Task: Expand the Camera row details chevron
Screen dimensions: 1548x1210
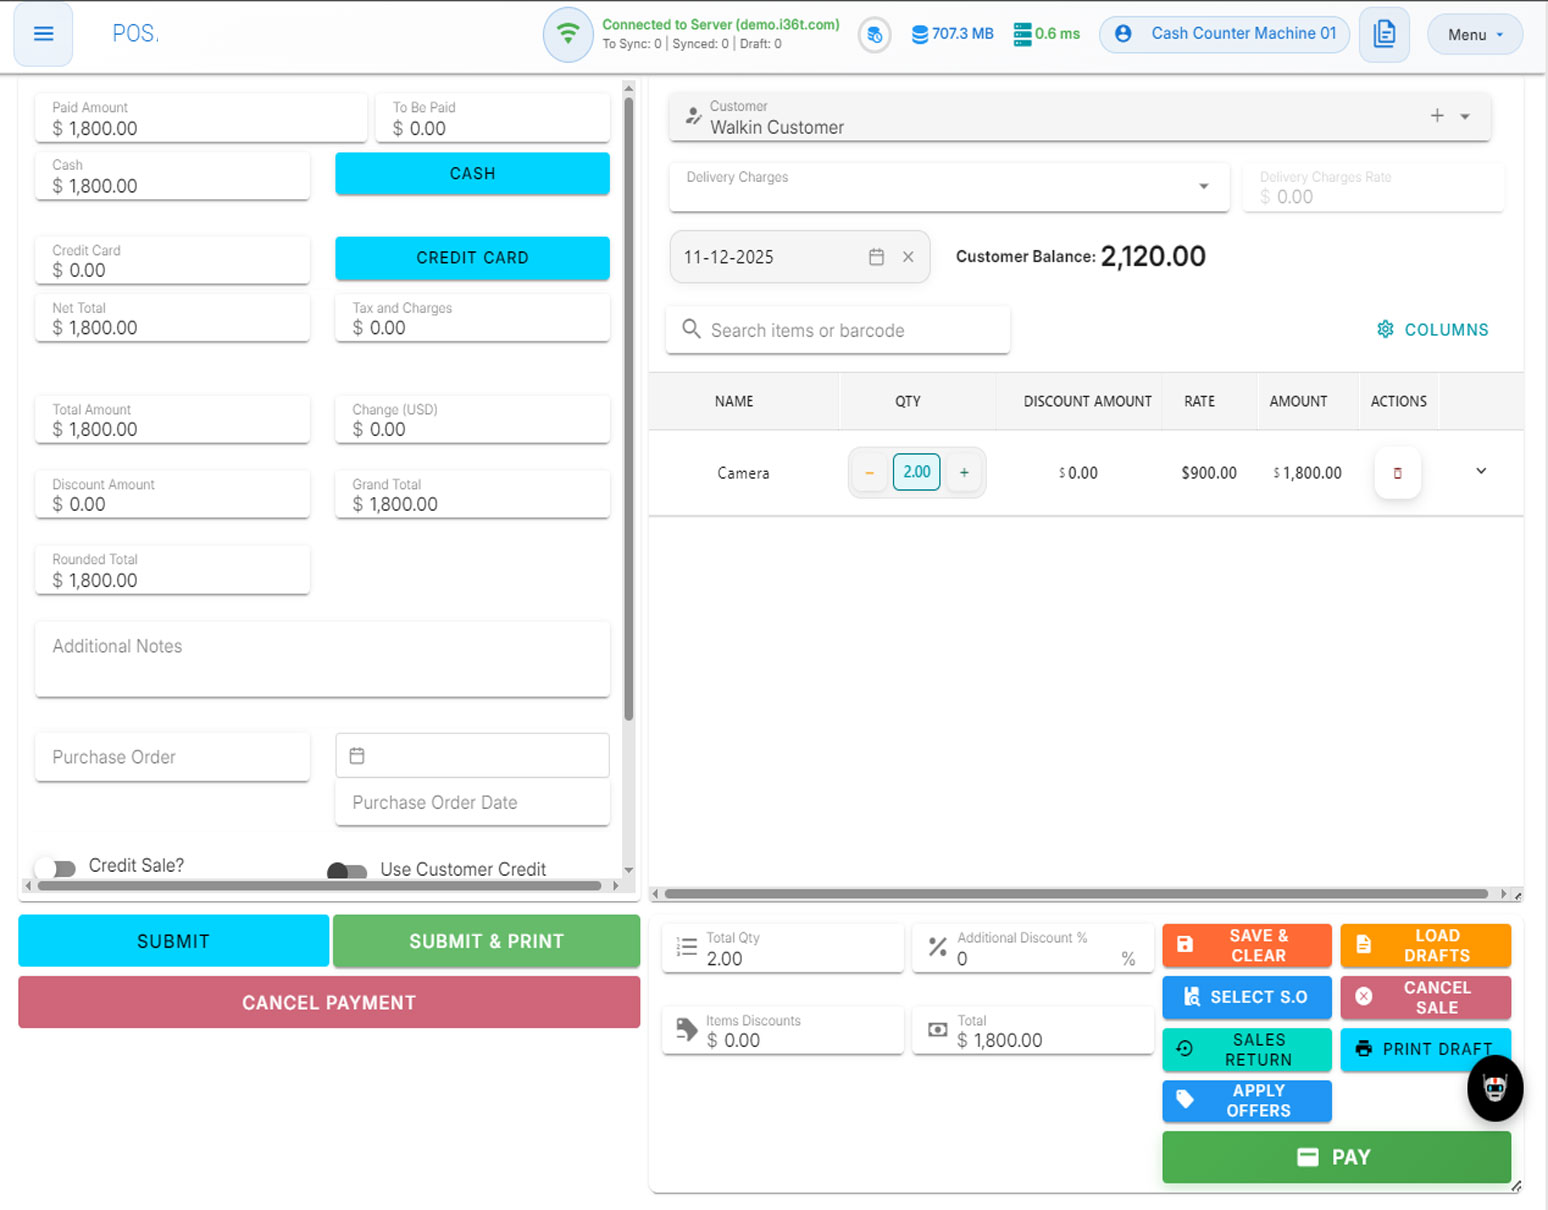Action: [1481, 471]
